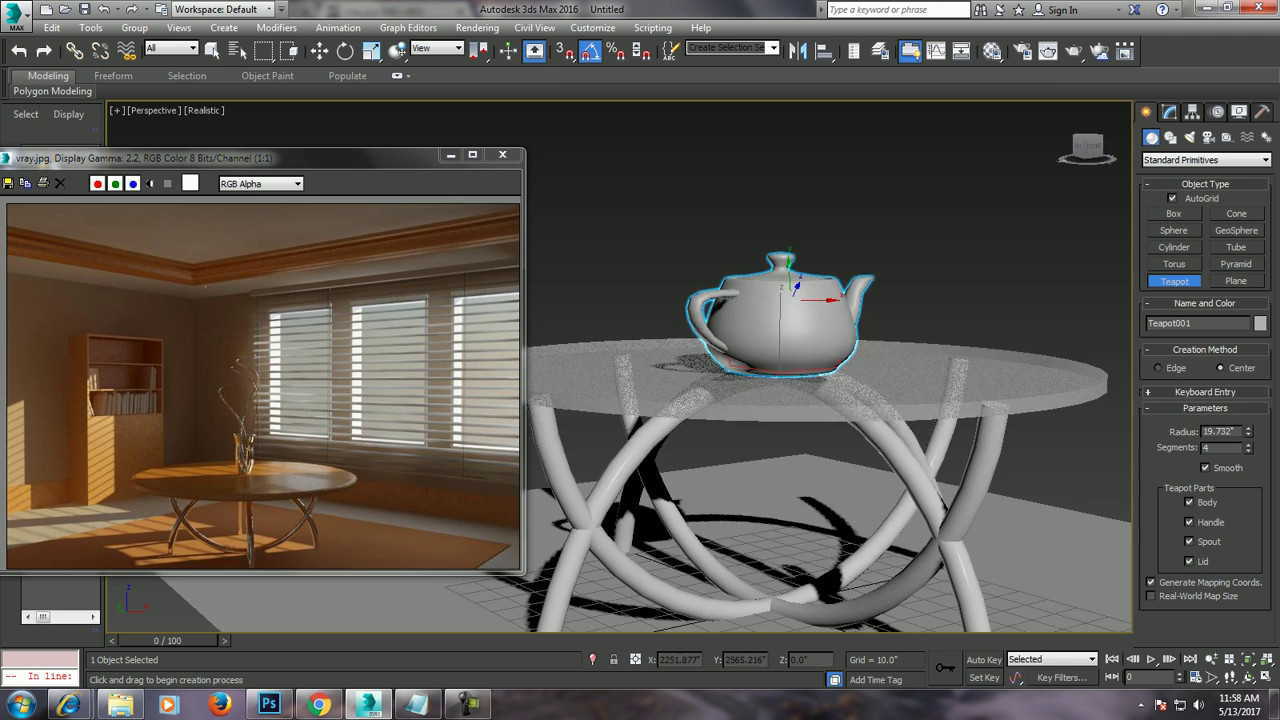The width and height of the screenshot is (1280, 720).
Task: Open the Material Editor sphere icon
Action: click(992, 51)
